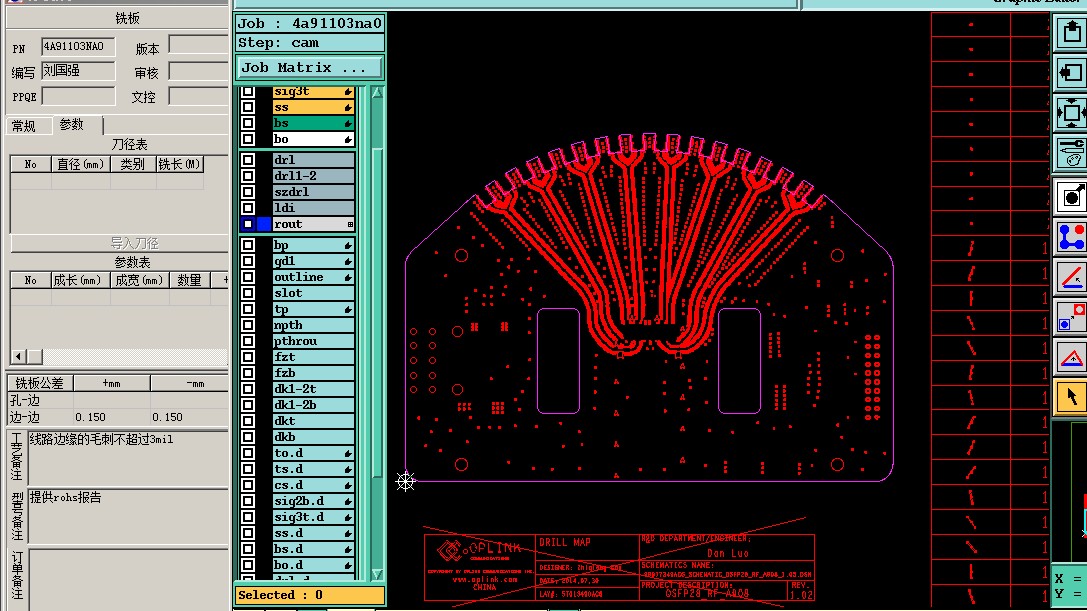Click the hand icon on the cs.d layer
This screenshot has width=1087, height=611.
348,485
